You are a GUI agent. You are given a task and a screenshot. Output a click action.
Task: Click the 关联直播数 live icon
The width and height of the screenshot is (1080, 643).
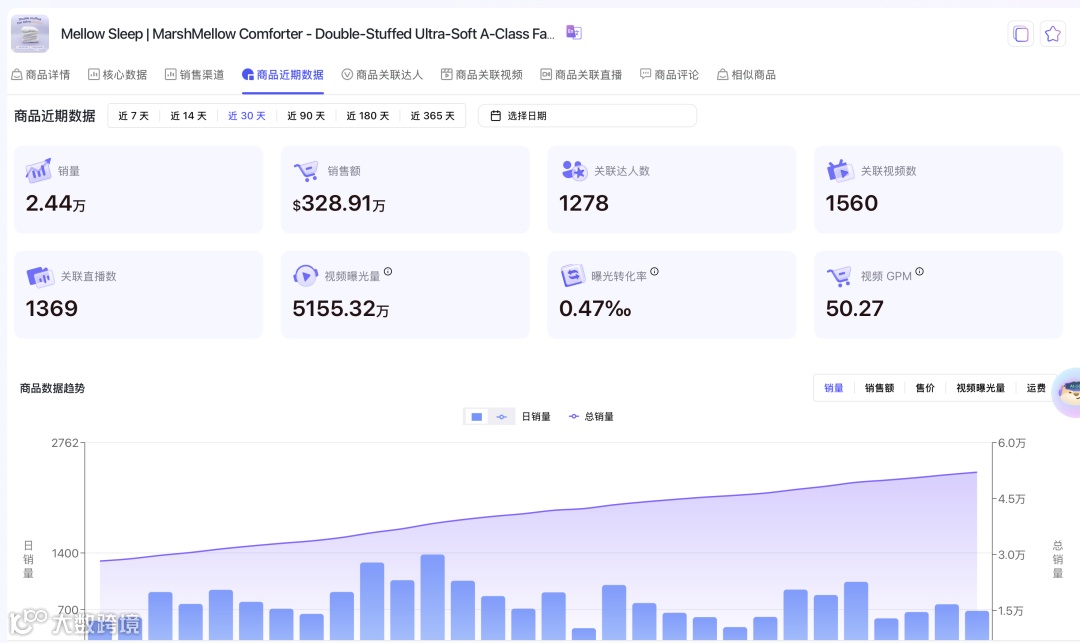(x=40, y=276)
